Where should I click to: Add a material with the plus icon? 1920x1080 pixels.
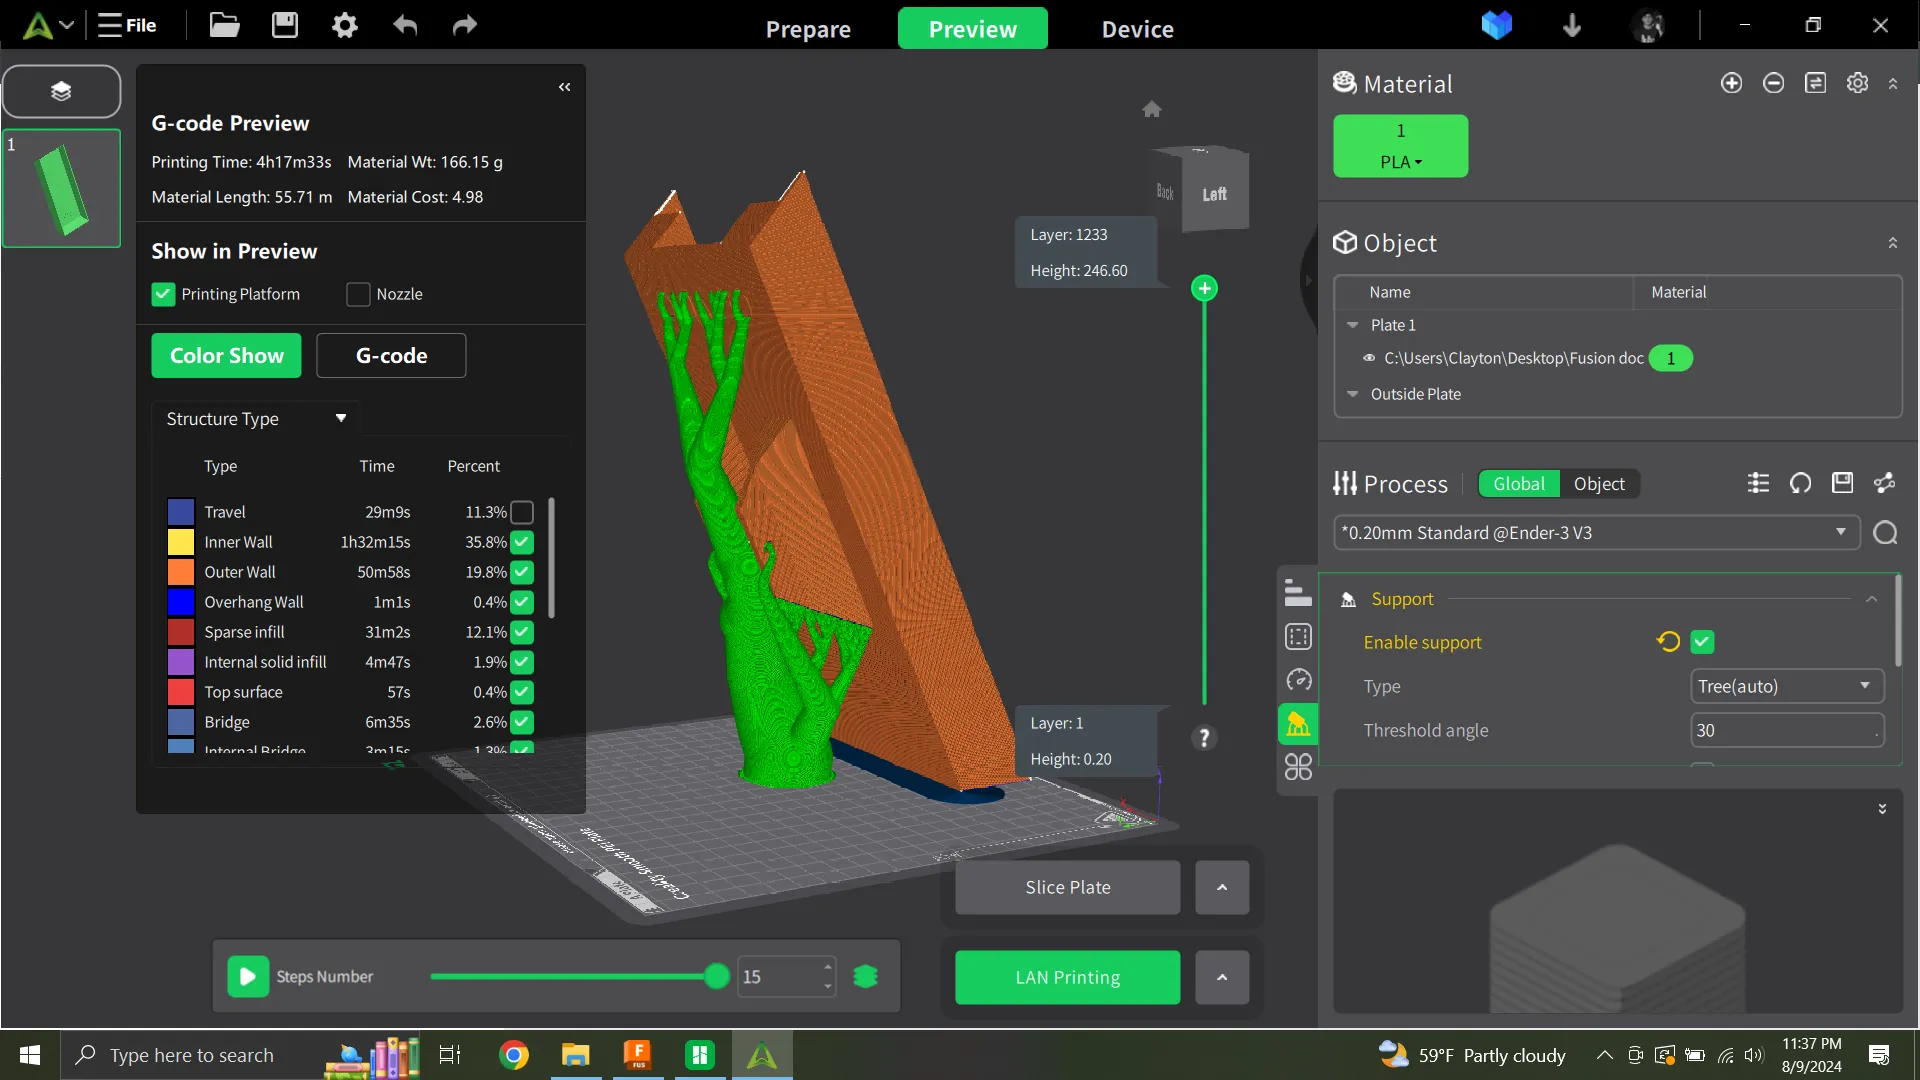coord(1731,83)
